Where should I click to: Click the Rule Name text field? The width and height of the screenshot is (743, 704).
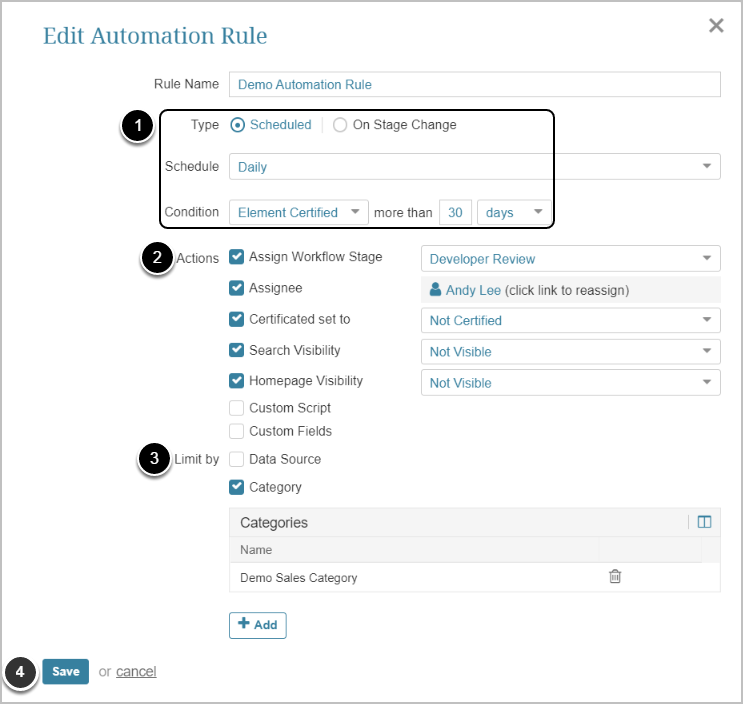point(474,85)
